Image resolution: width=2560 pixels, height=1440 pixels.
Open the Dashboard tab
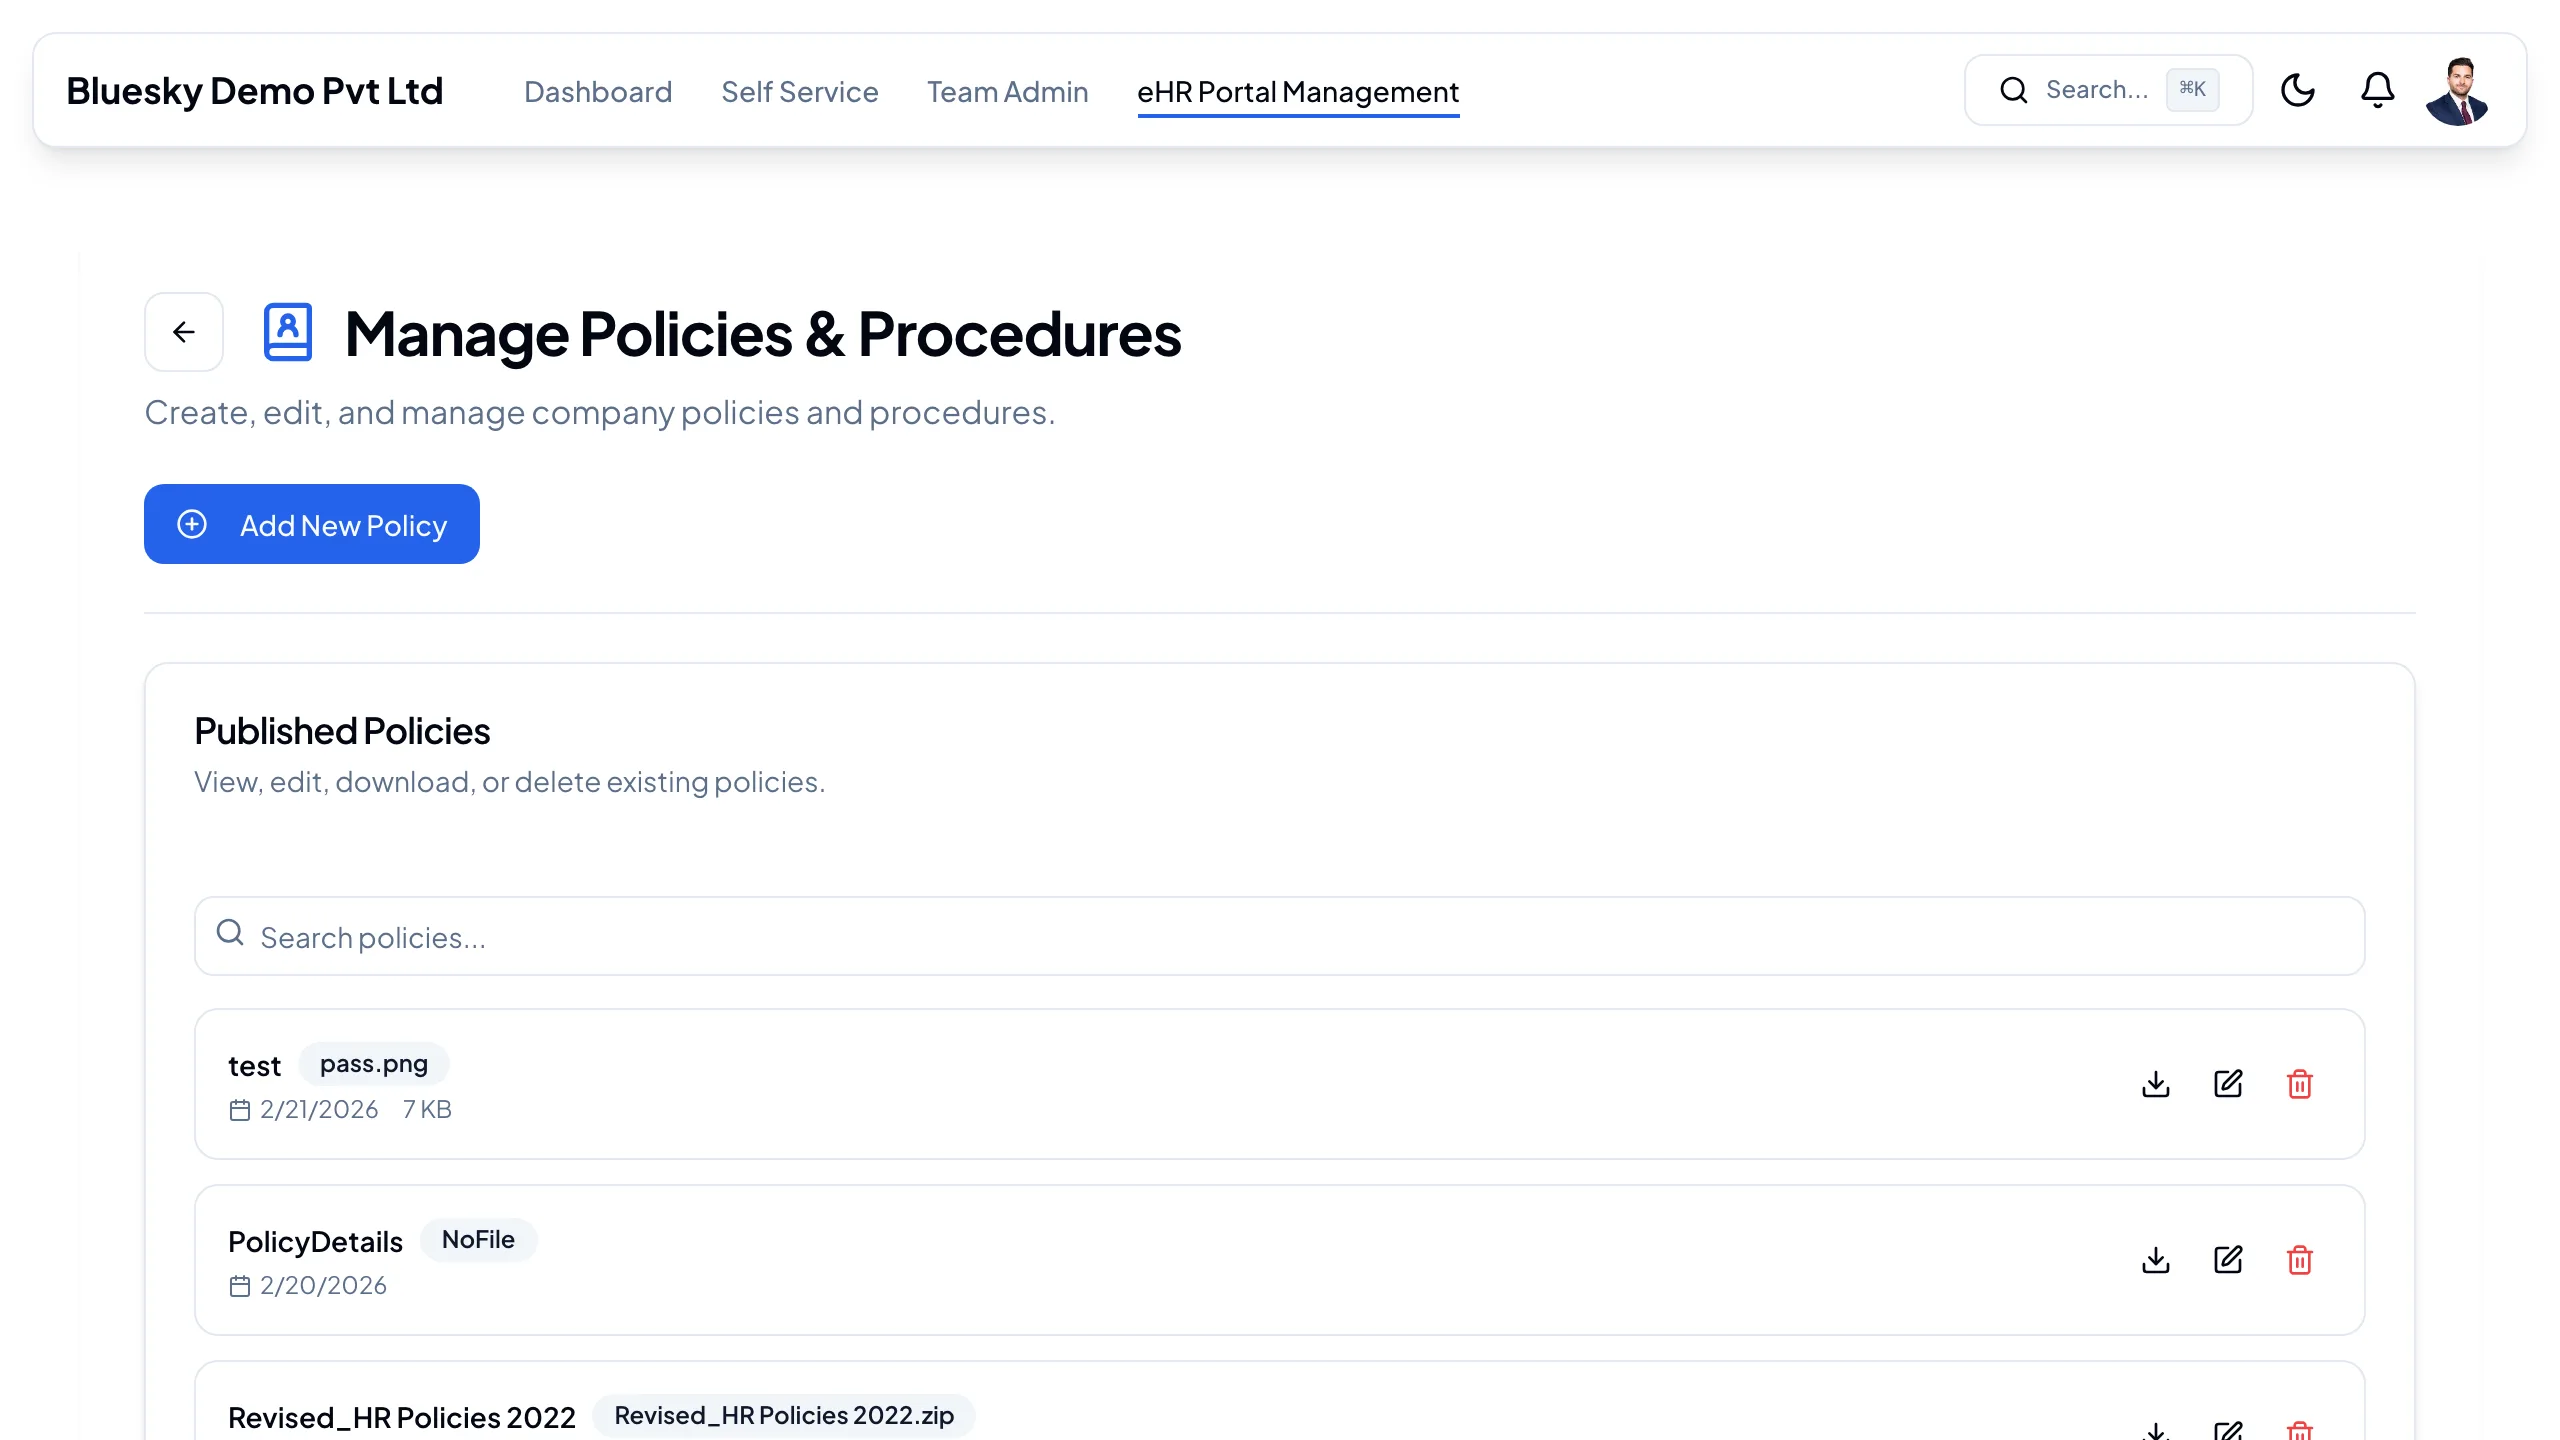pyautogui.click(x=598, y=92)
